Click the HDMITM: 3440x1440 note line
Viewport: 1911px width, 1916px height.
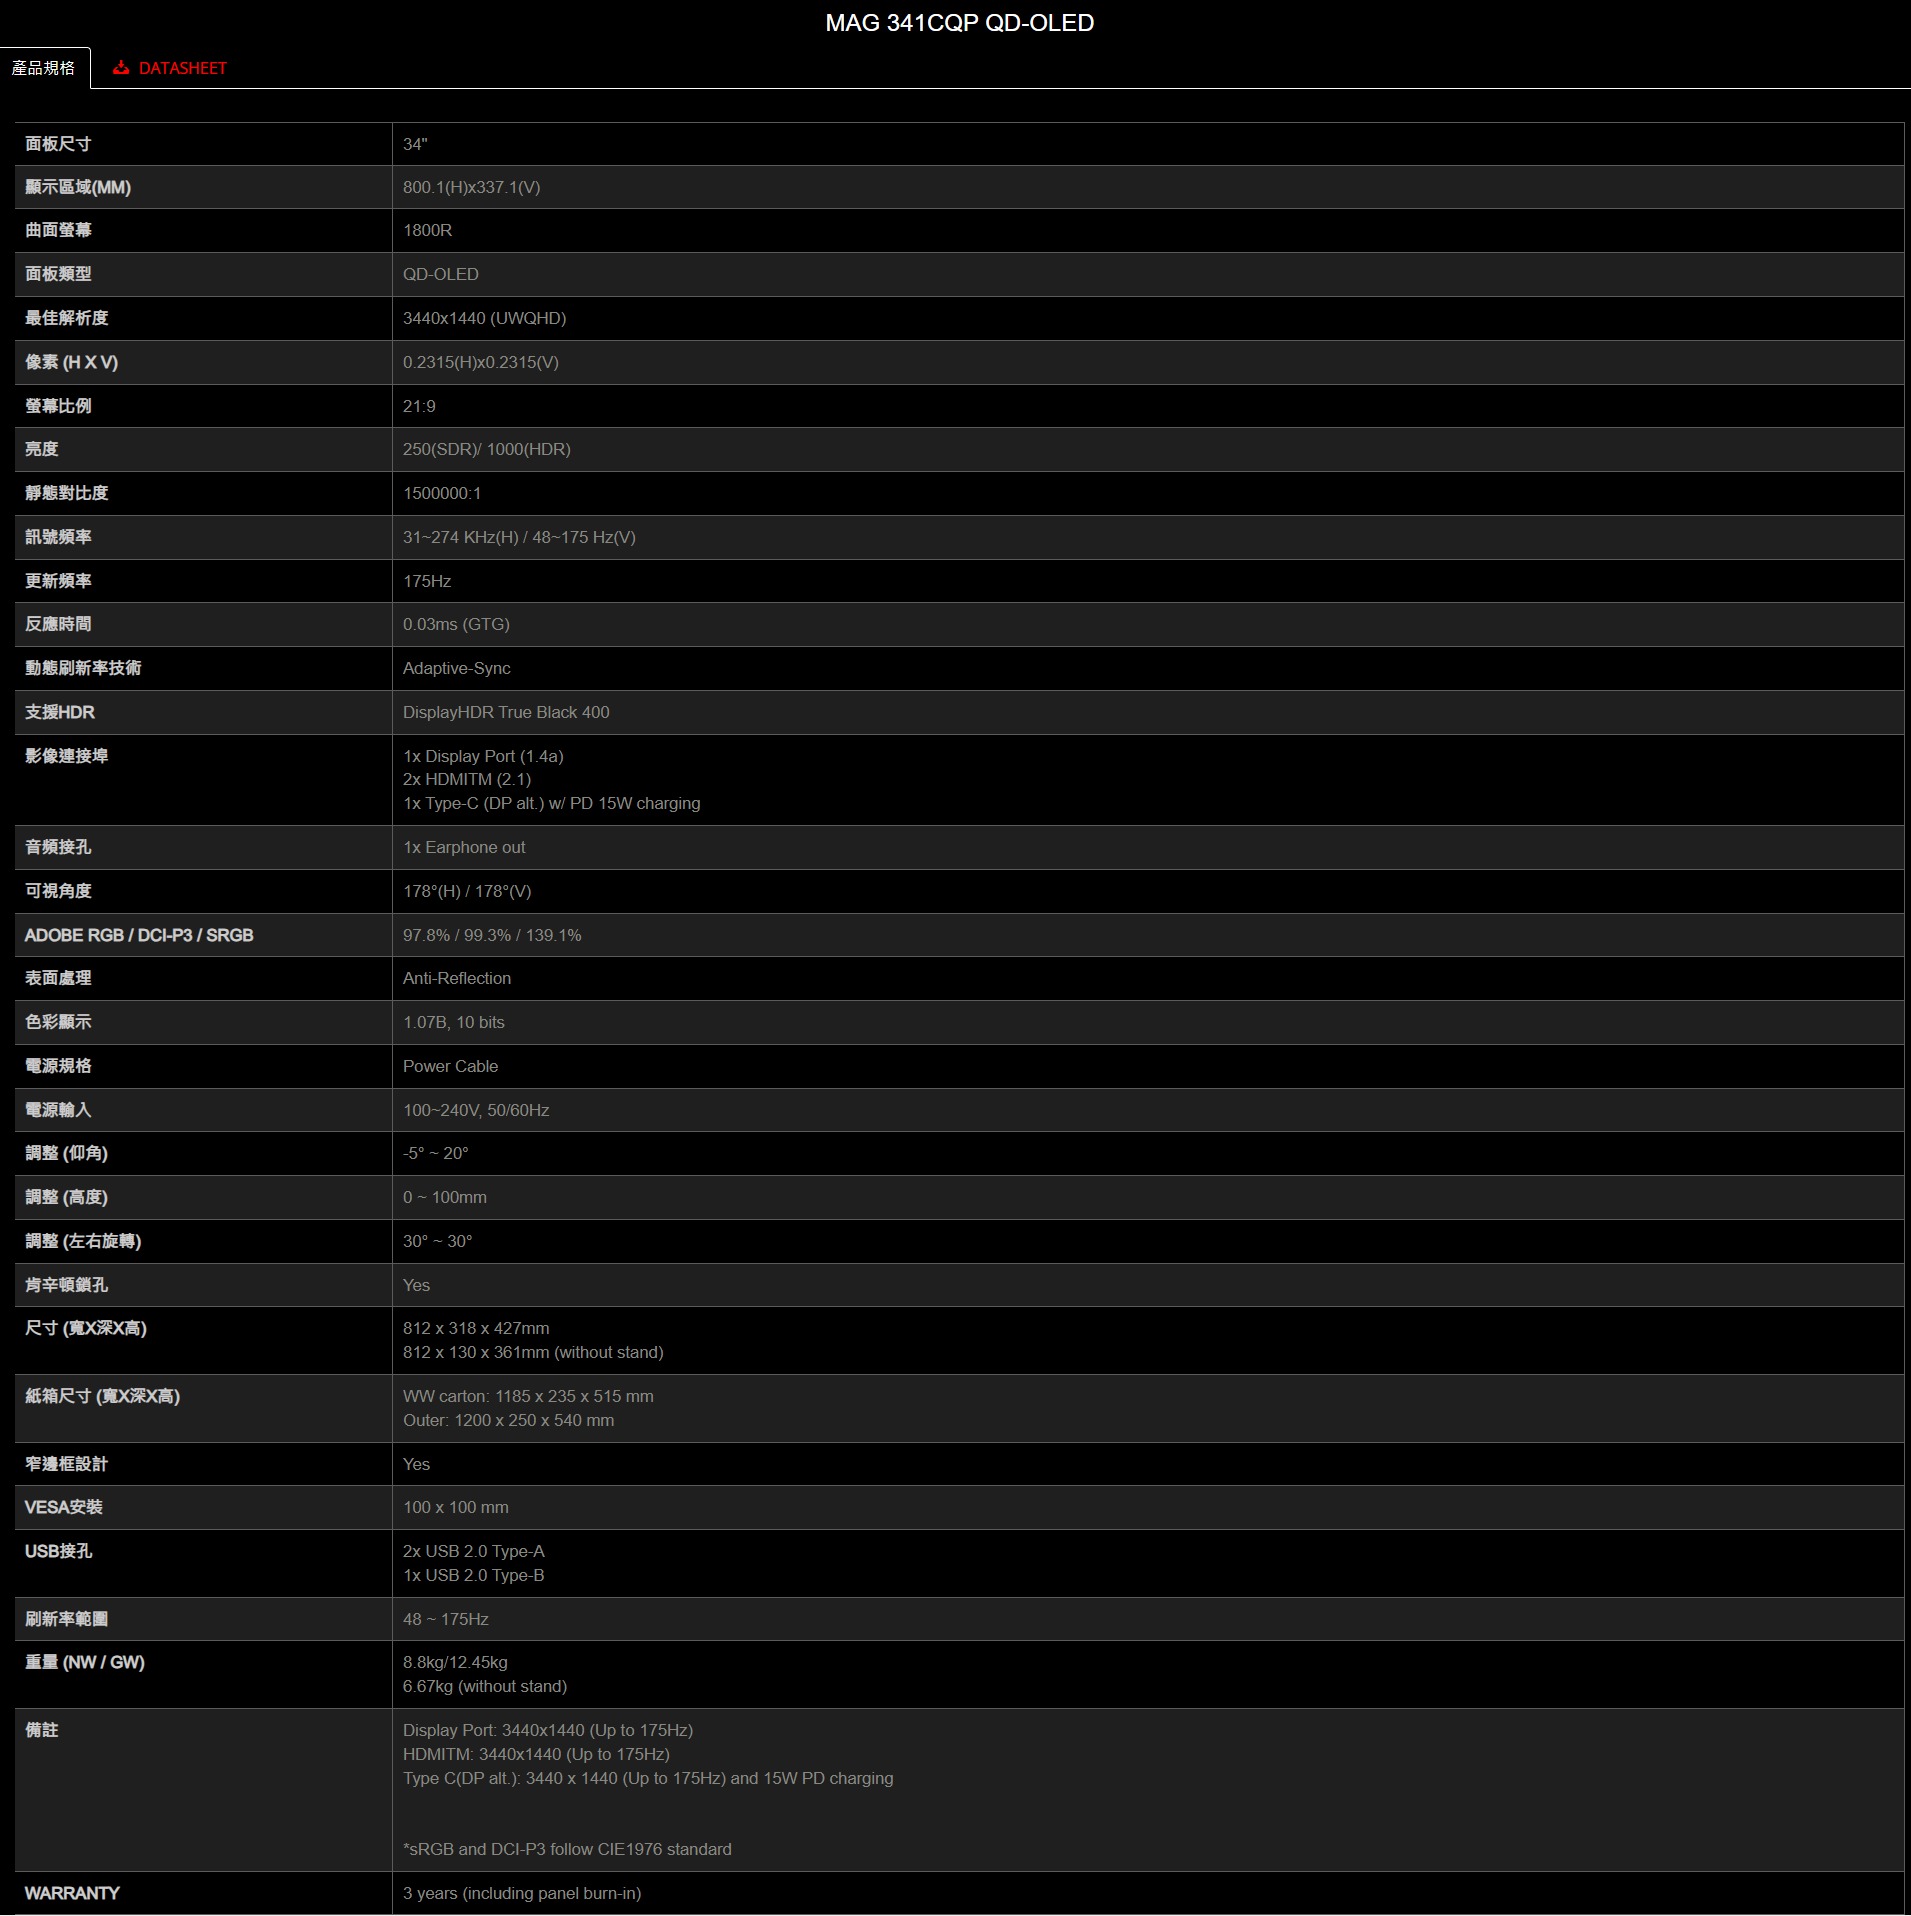coord(536,1754)
